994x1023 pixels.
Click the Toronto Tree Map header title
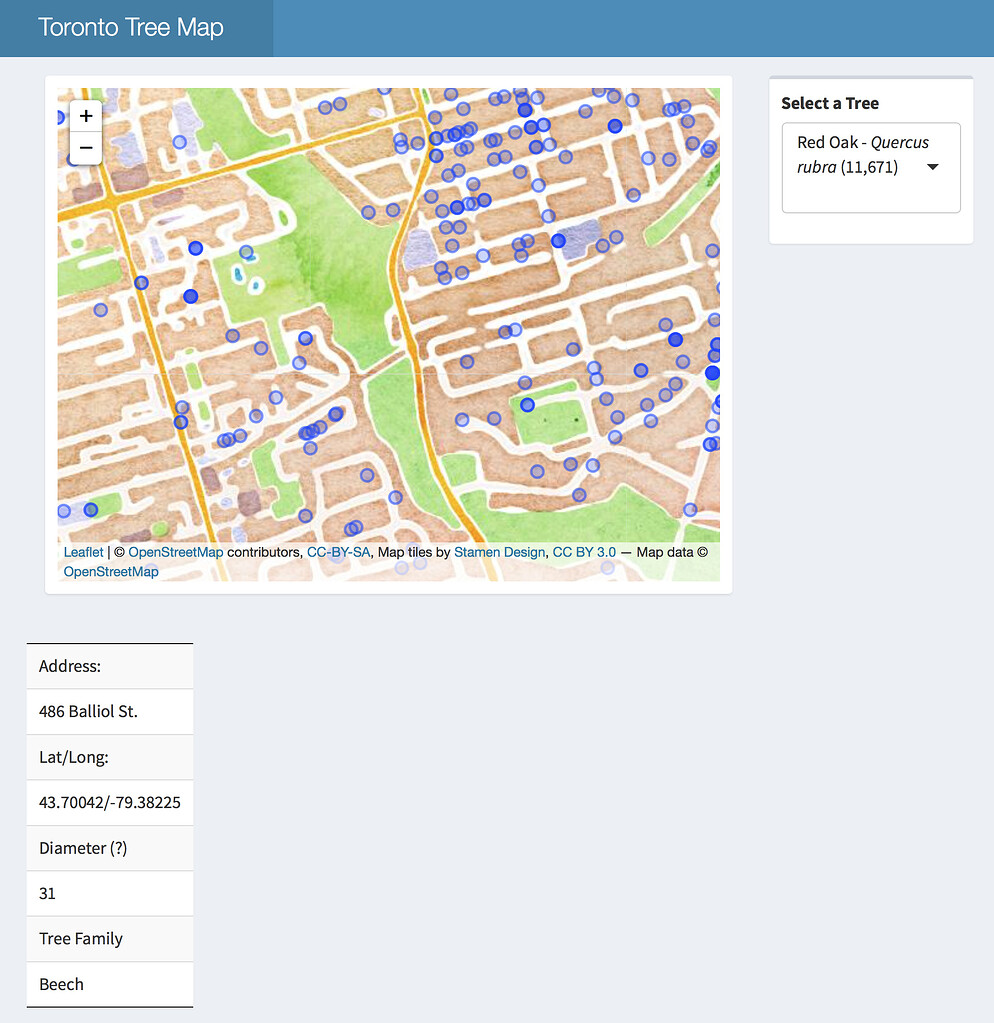(x=129, y=28)
